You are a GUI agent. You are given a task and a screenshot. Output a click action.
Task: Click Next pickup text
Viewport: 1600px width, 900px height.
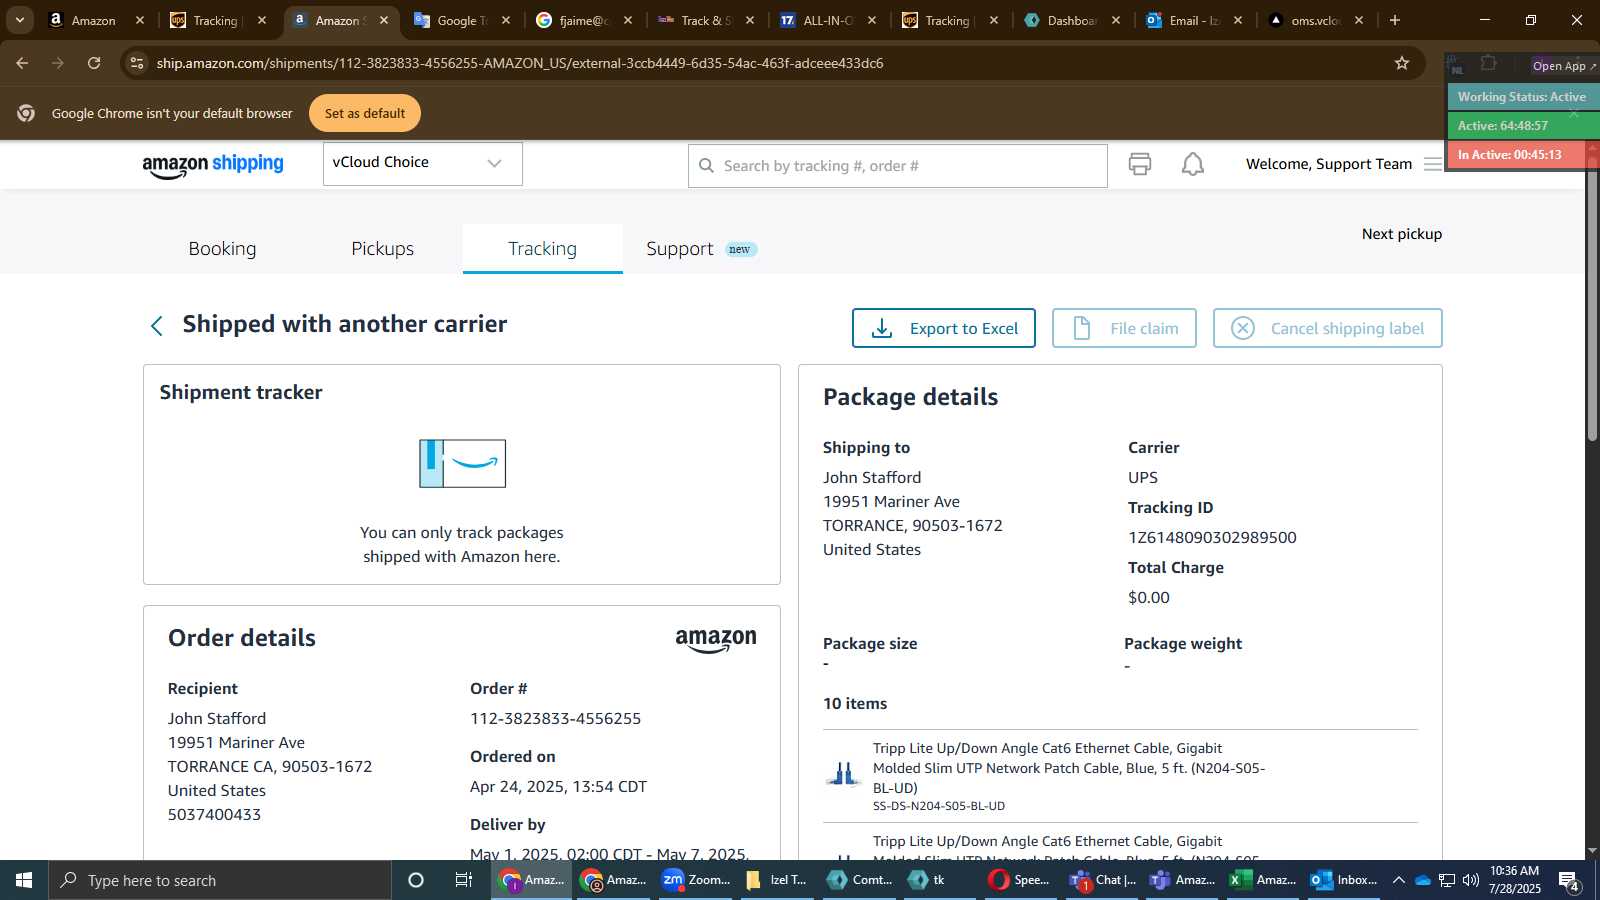click(1401, 234)
